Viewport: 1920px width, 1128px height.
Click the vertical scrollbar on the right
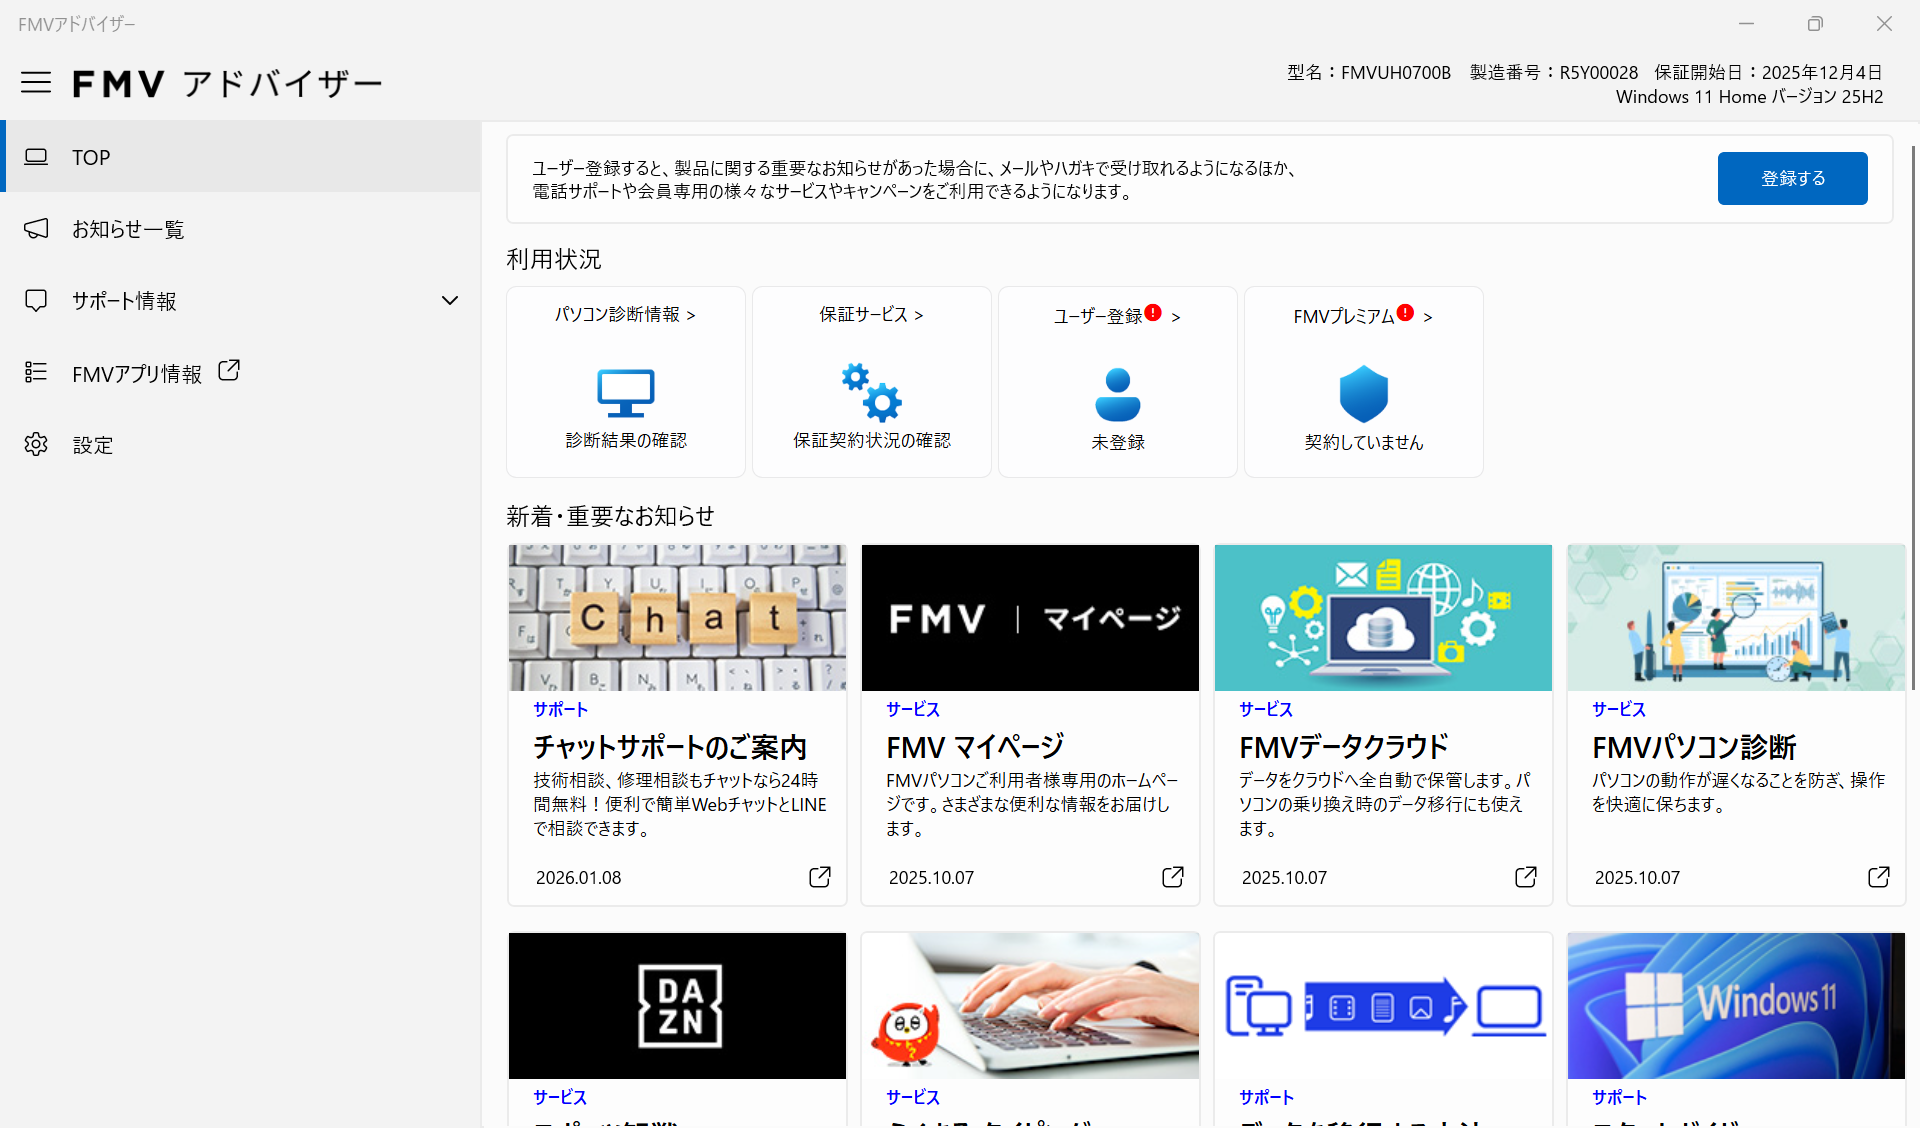[1913, 420]
